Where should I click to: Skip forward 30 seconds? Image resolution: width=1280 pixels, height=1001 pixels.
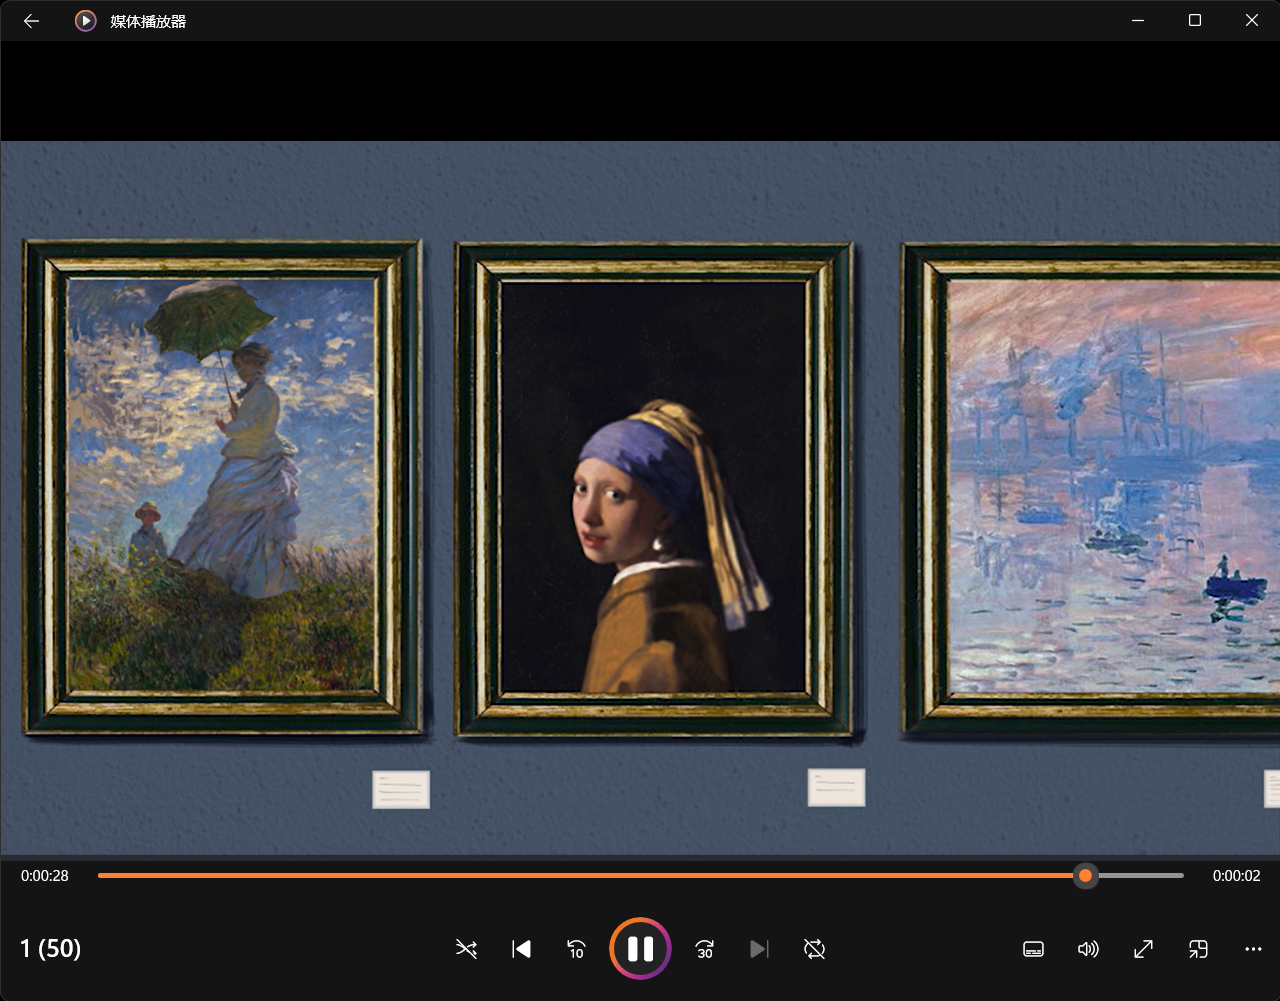[705, 949]
